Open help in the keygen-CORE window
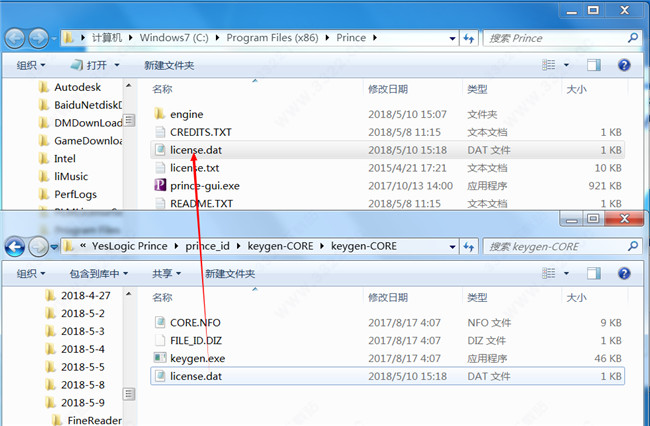The height and width of the screenshot is (426, 650). 624,274
